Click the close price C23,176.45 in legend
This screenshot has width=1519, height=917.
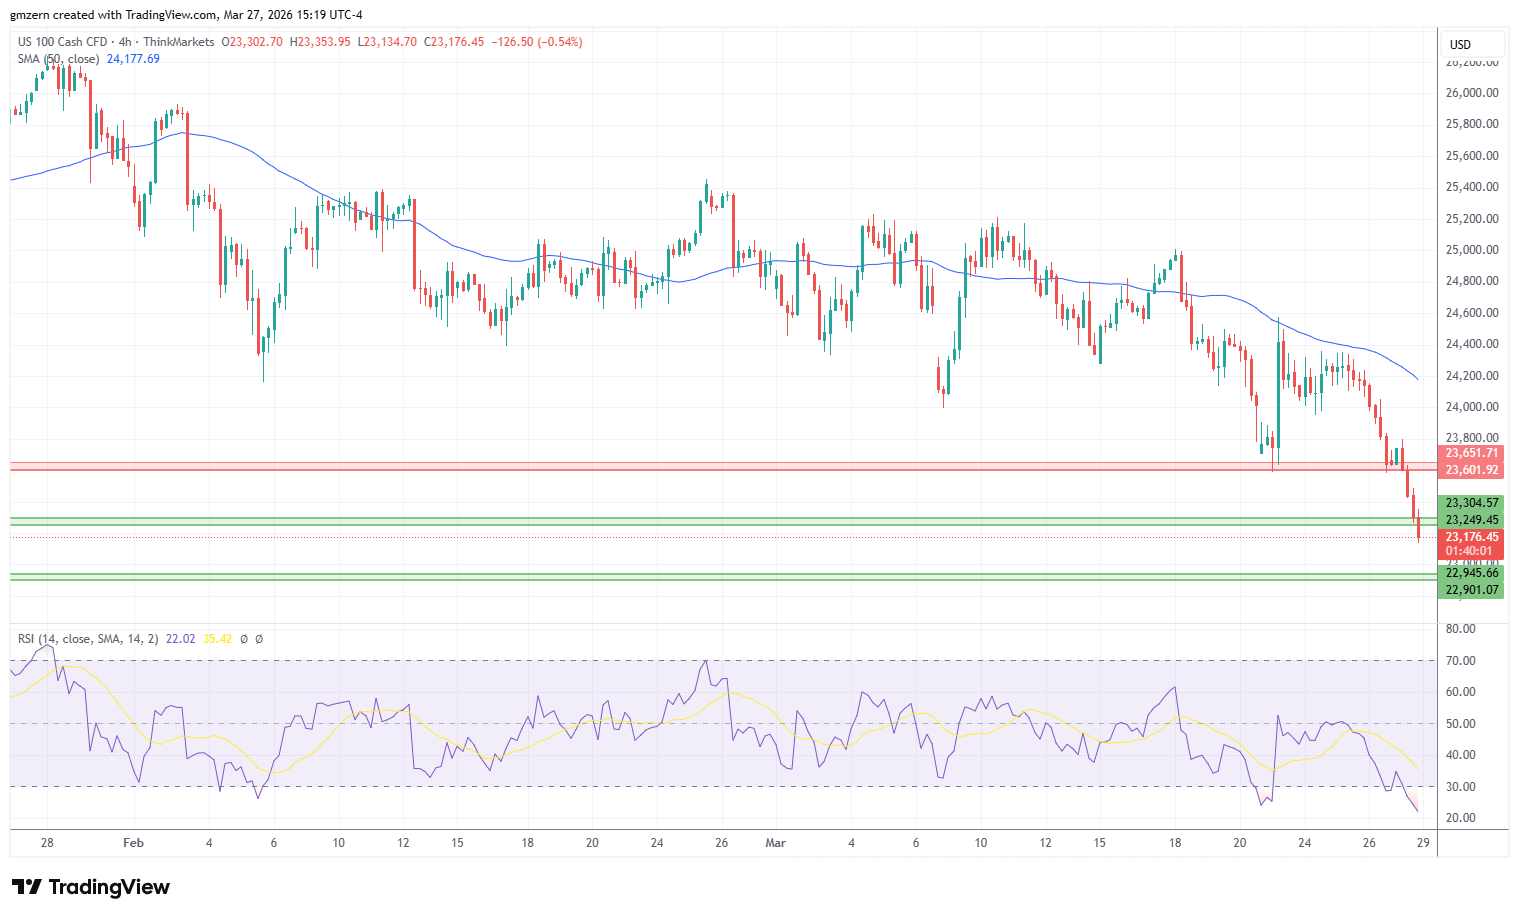(454, 42)
